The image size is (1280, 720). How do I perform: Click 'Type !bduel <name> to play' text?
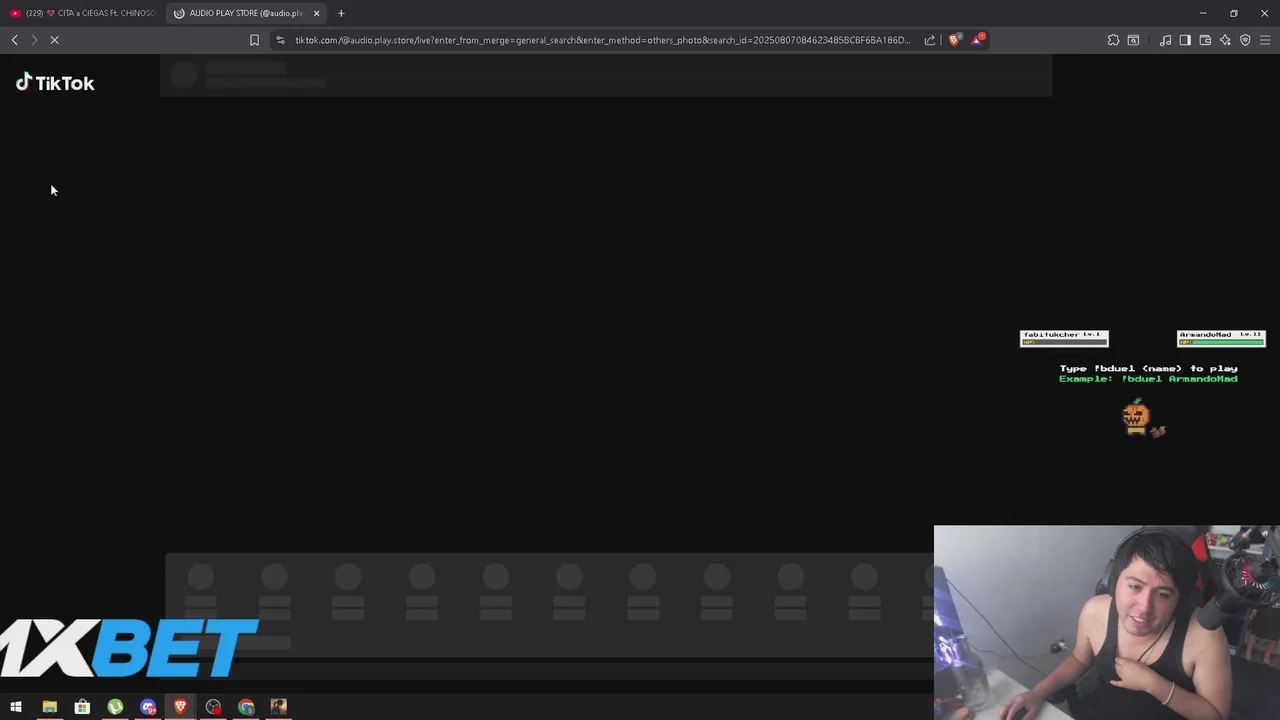coord(1148,368)
